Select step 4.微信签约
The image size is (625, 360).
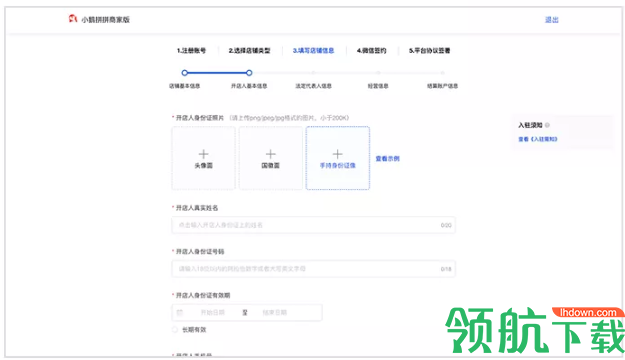371,51
